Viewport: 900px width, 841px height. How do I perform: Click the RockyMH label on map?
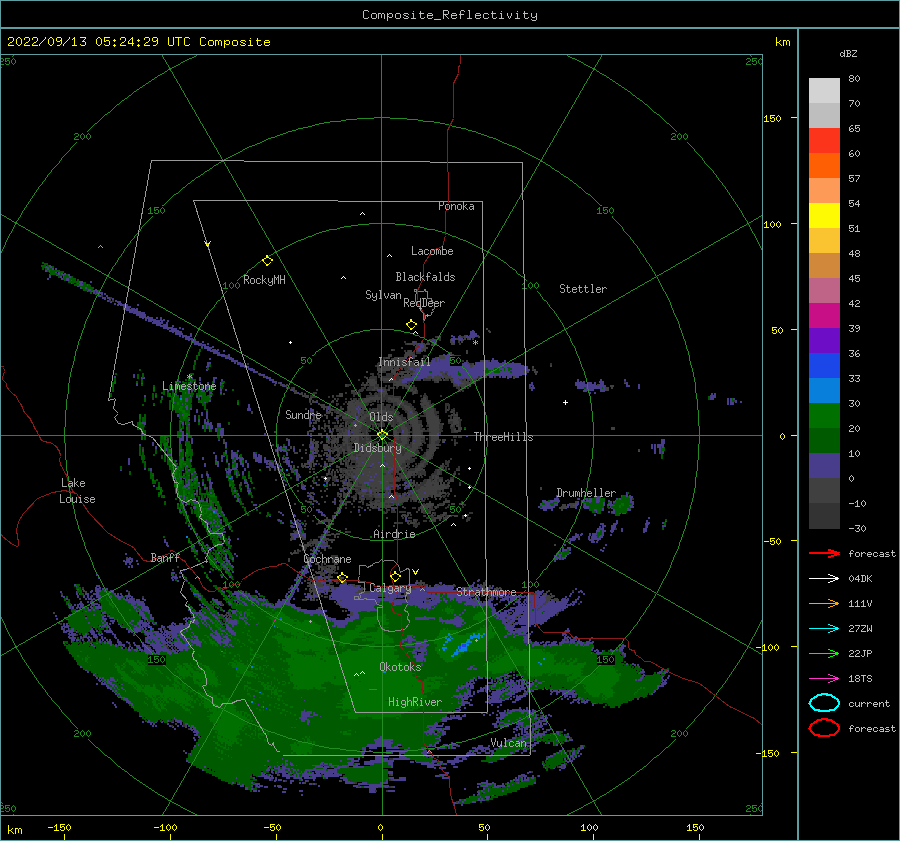tap(264, 280)
